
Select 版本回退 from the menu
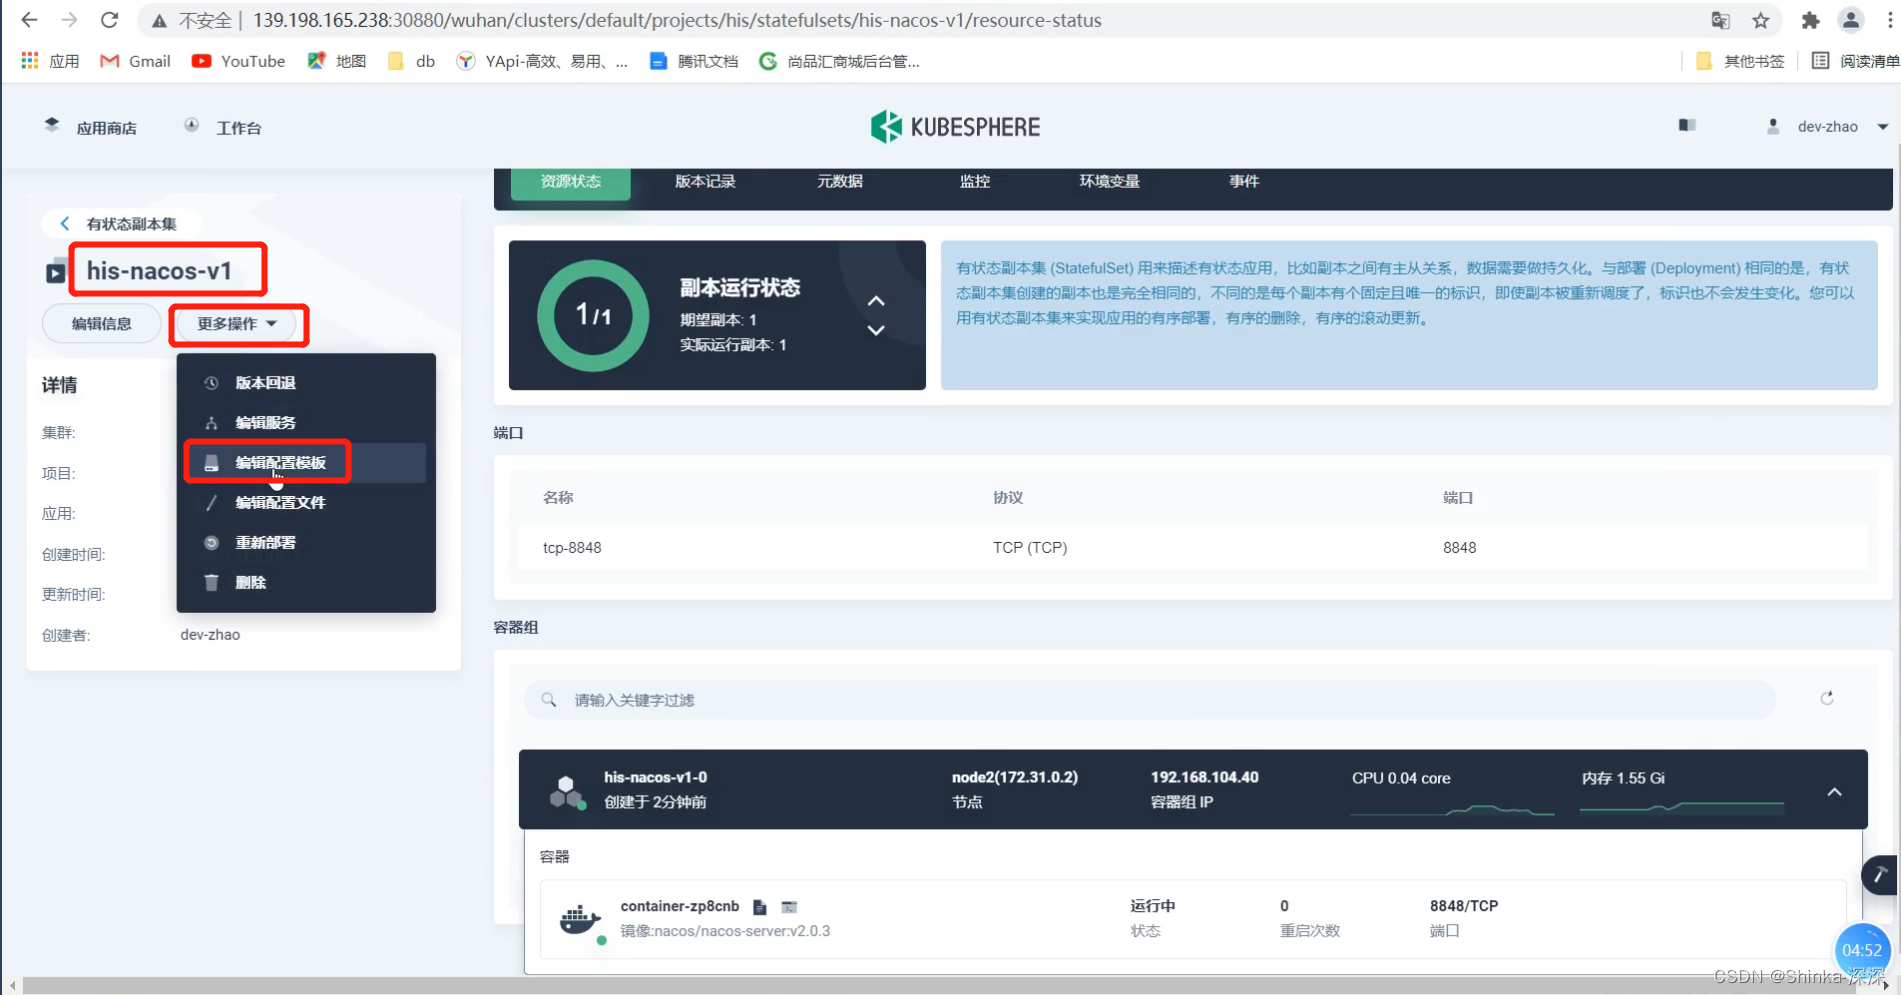coord(305,383)
